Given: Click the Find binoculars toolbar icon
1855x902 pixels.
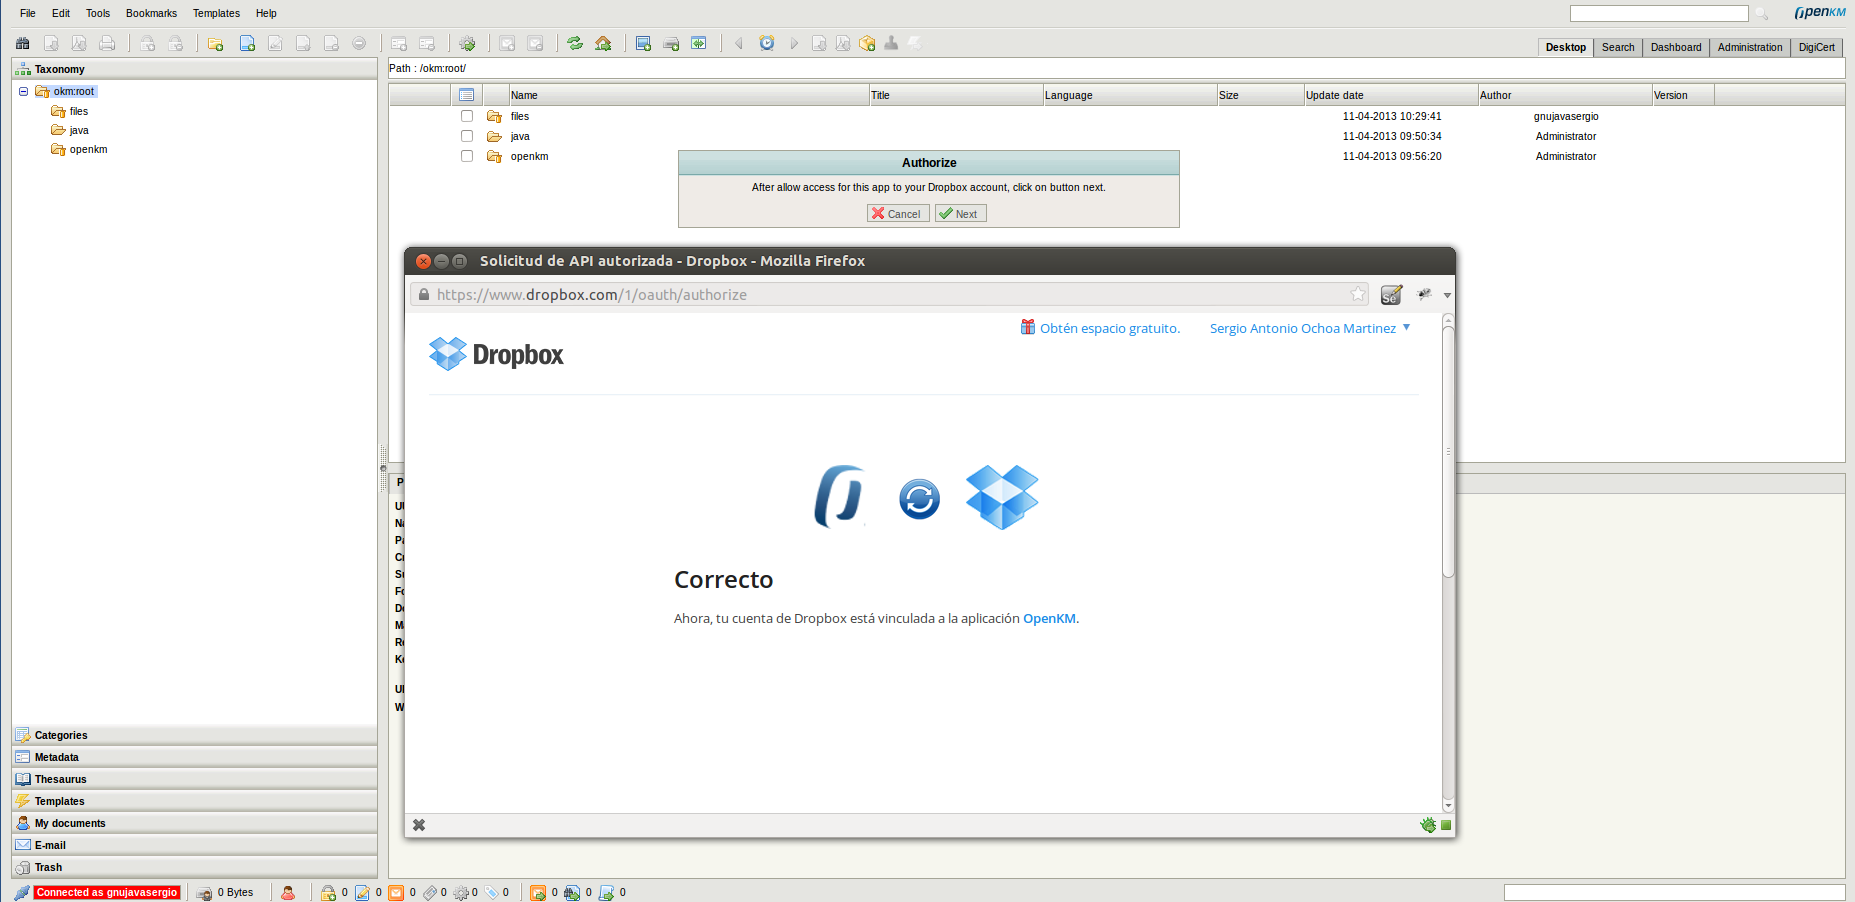Looking at the screenshot, I should pyautogui.click(x=23, y=44).
